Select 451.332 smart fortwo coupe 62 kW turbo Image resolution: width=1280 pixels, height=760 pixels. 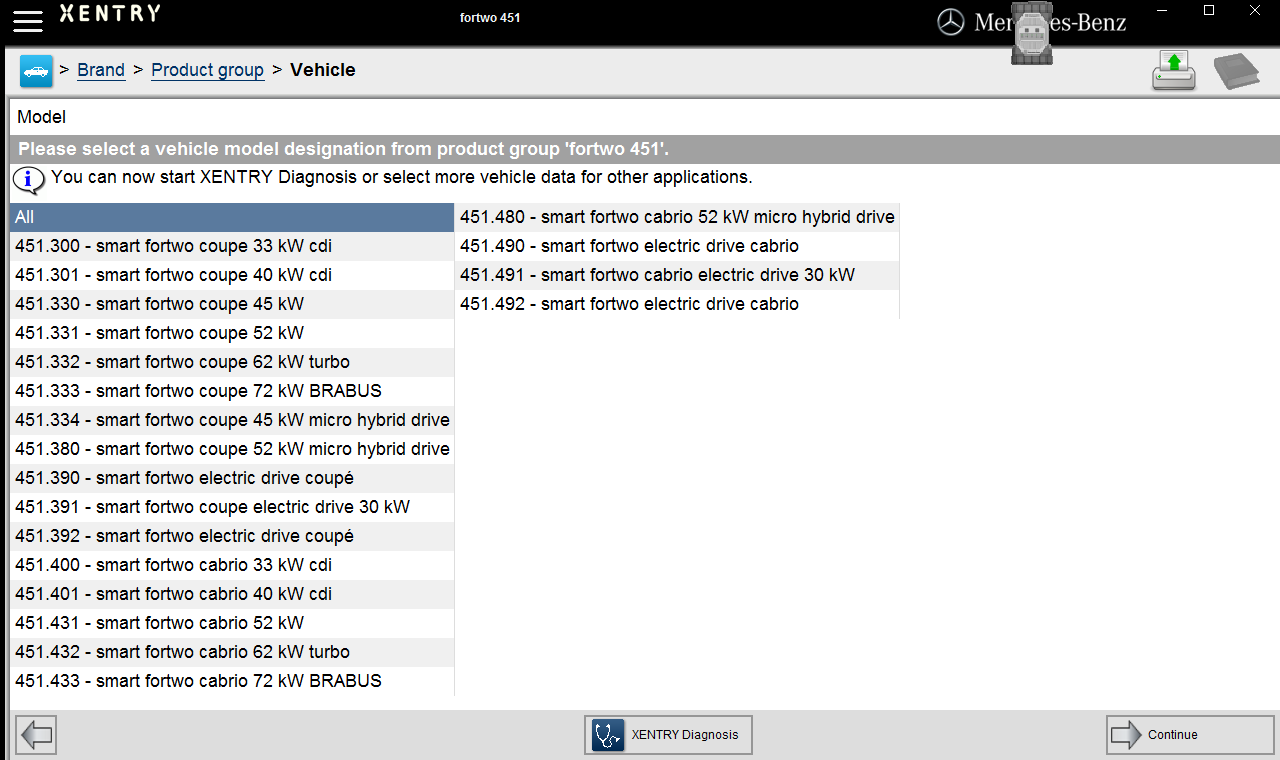coord(232,362)
